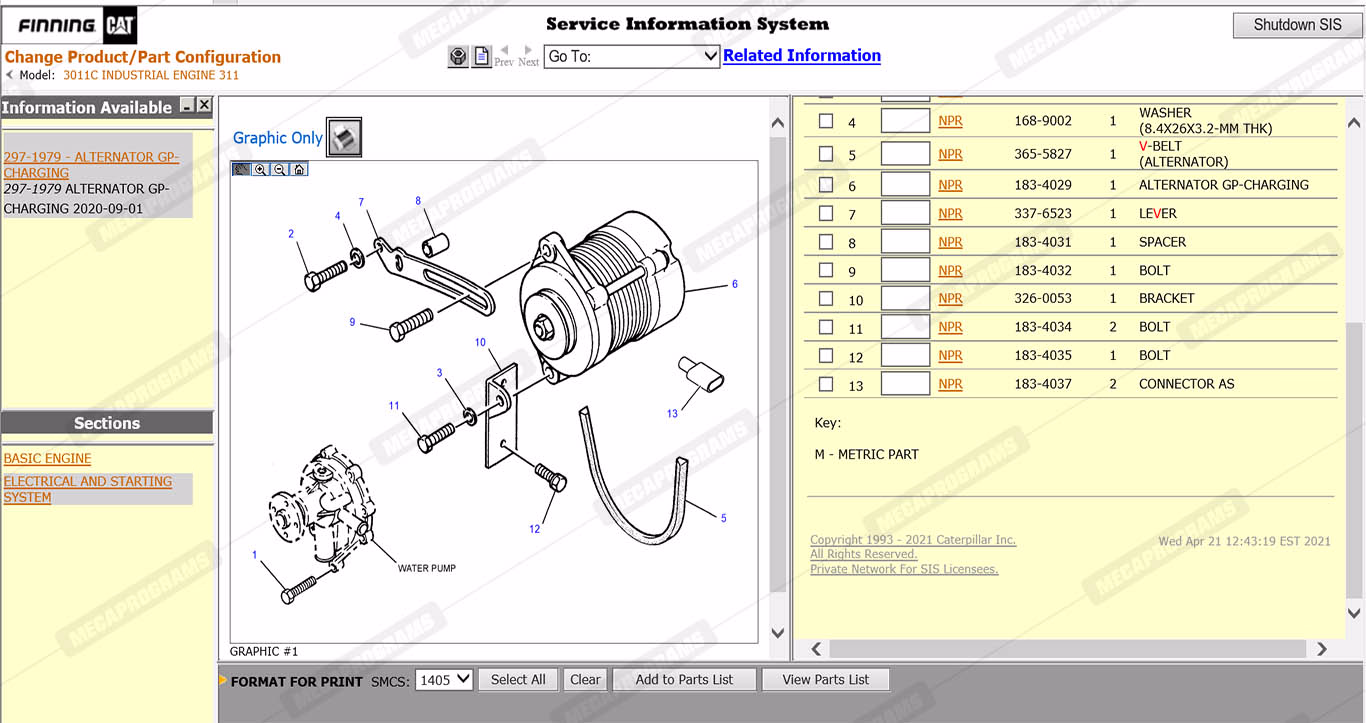Check the box for item 11 BOLT
Screen dimensions: 1366x723
point(826,327)
